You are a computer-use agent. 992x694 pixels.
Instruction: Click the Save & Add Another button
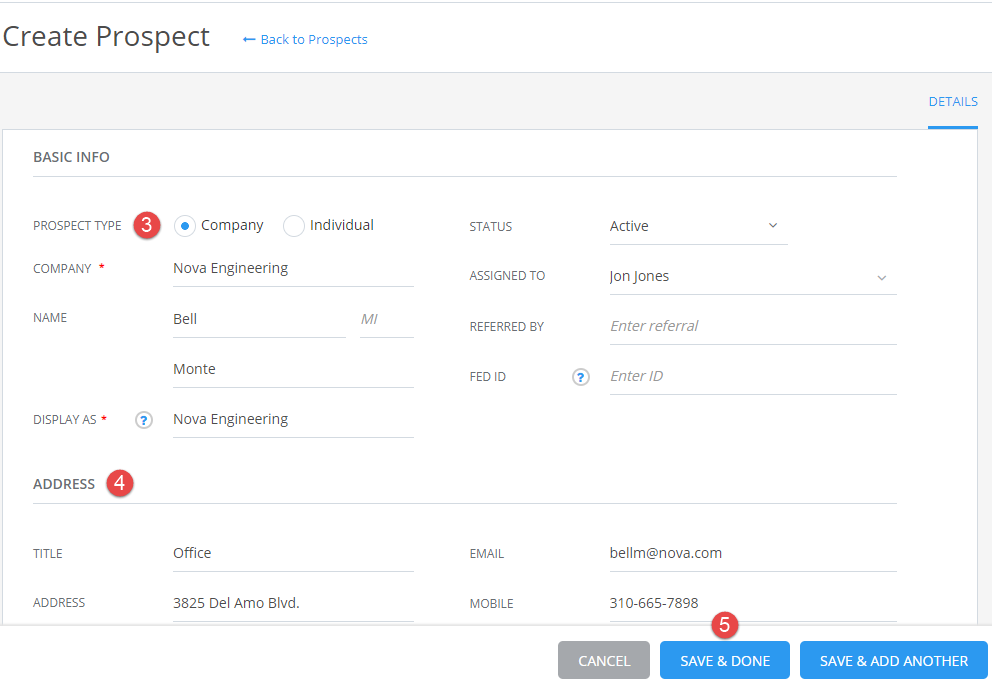pos(893,660)
